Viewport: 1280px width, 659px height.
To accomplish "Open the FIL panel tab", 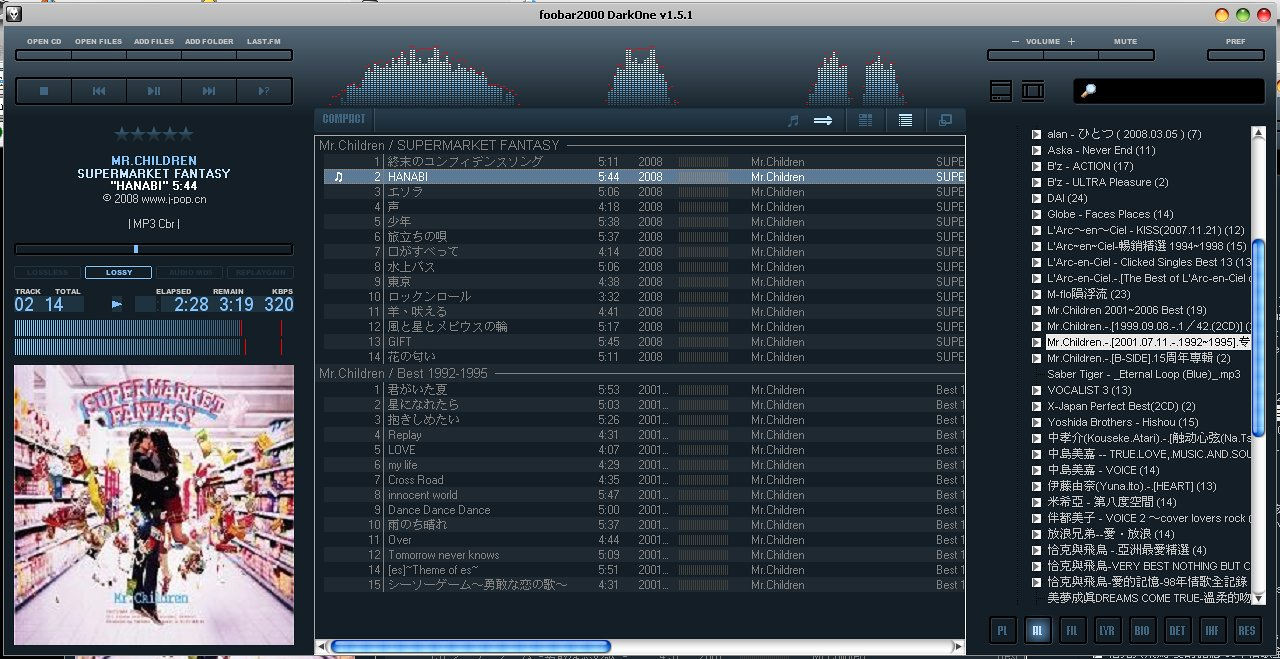I will (1072, 631).
